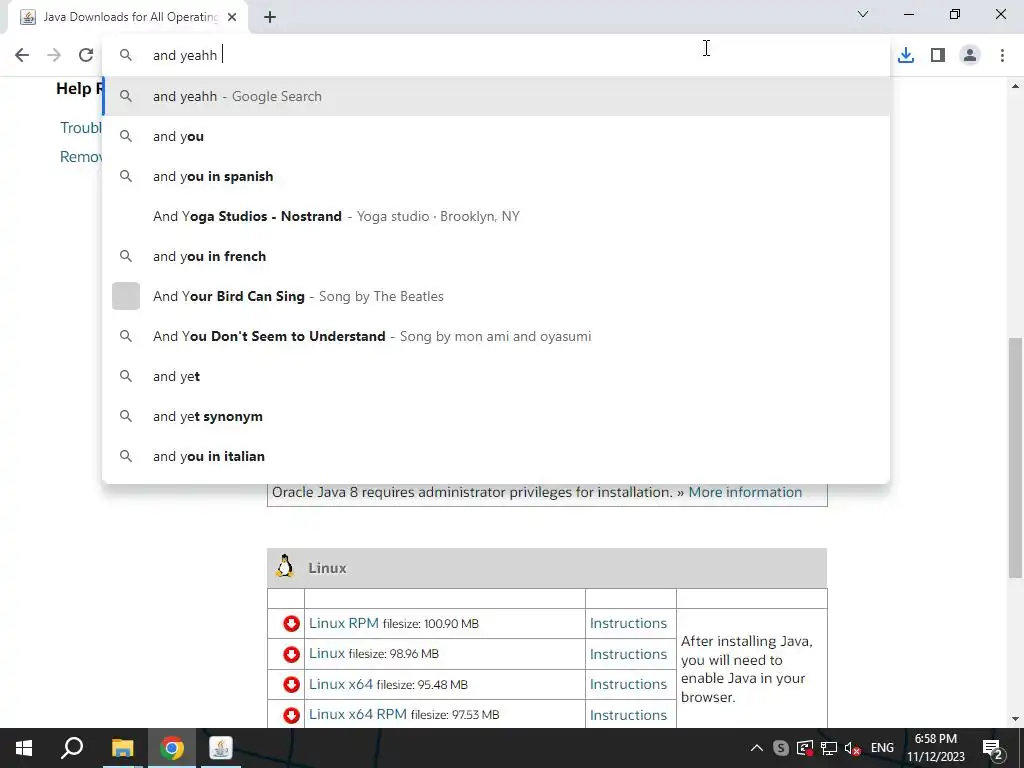This screenshot has height=768, width=1024.
Task: Open the Windows Start menu
Action: 24,748
